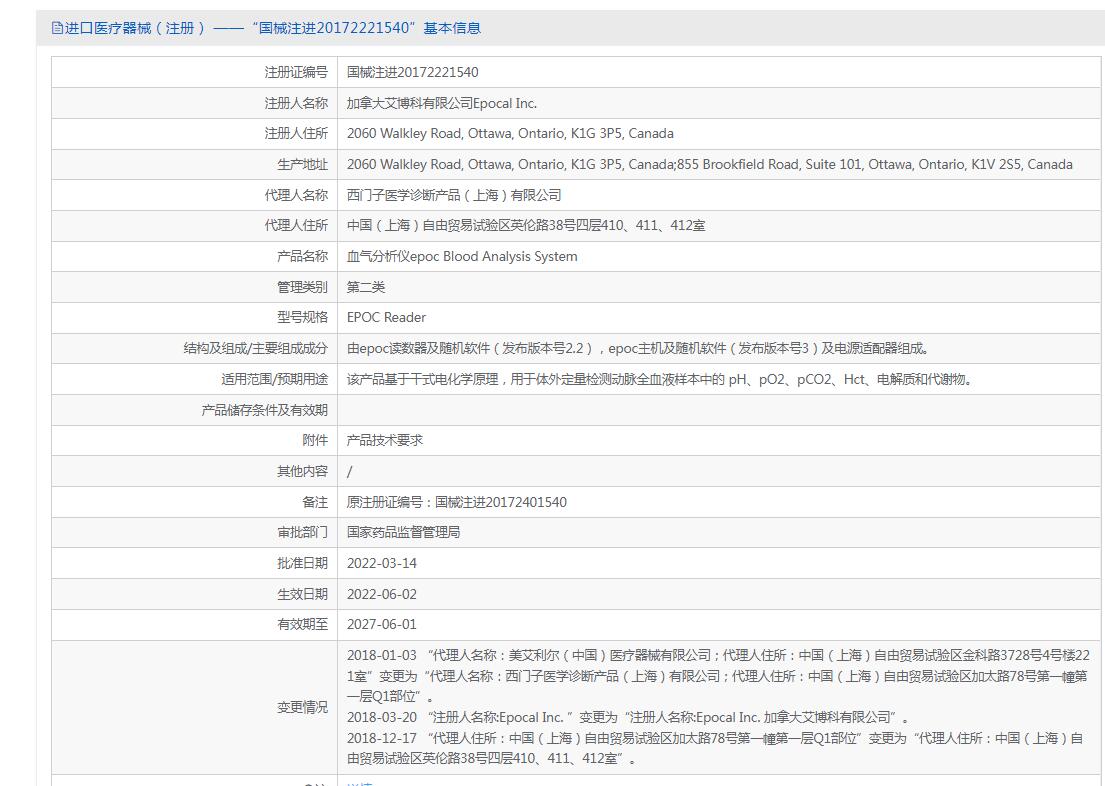The width and height of the screenshot is (1105, 786).
Task: Click the 注册人住所 address value
Action: 510,133
